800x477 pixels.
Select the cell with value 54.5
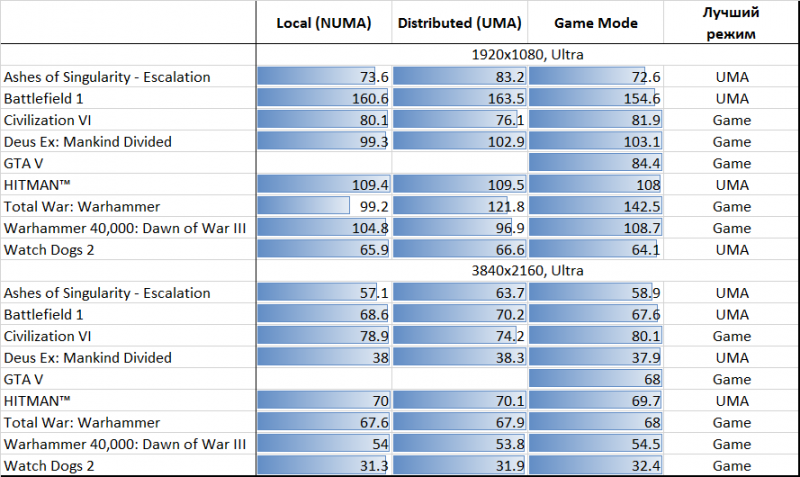[x=595, y=444]
